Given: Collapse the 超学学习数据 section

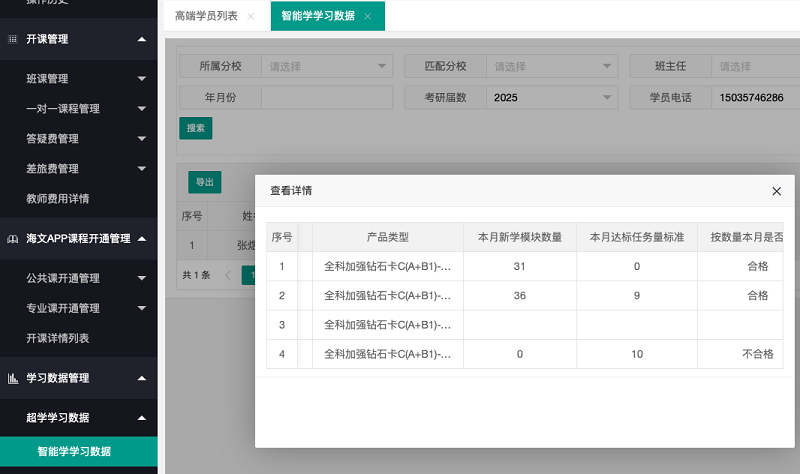Looking at the screenshot, I should pyautogui.click(x=141, y=418).
